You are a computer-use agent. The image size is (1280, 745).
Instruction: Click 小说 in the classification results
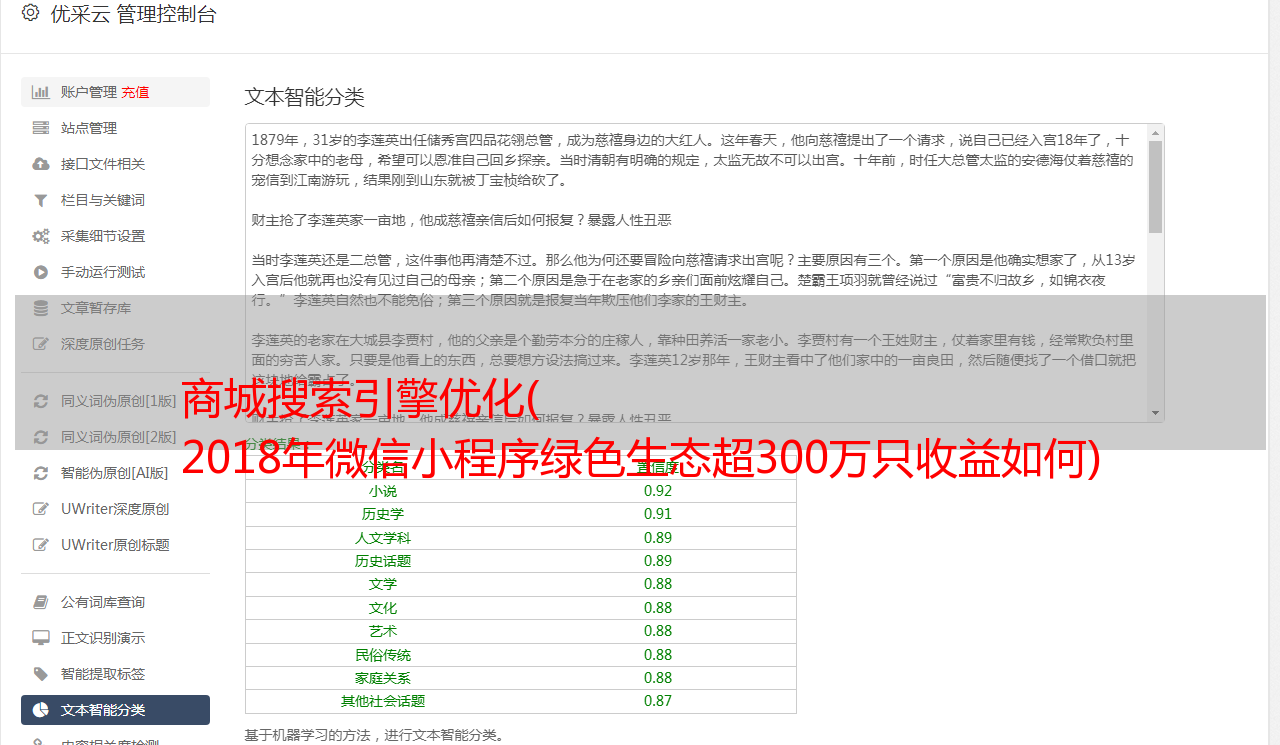pyautogui.click(x=383, y=491)
